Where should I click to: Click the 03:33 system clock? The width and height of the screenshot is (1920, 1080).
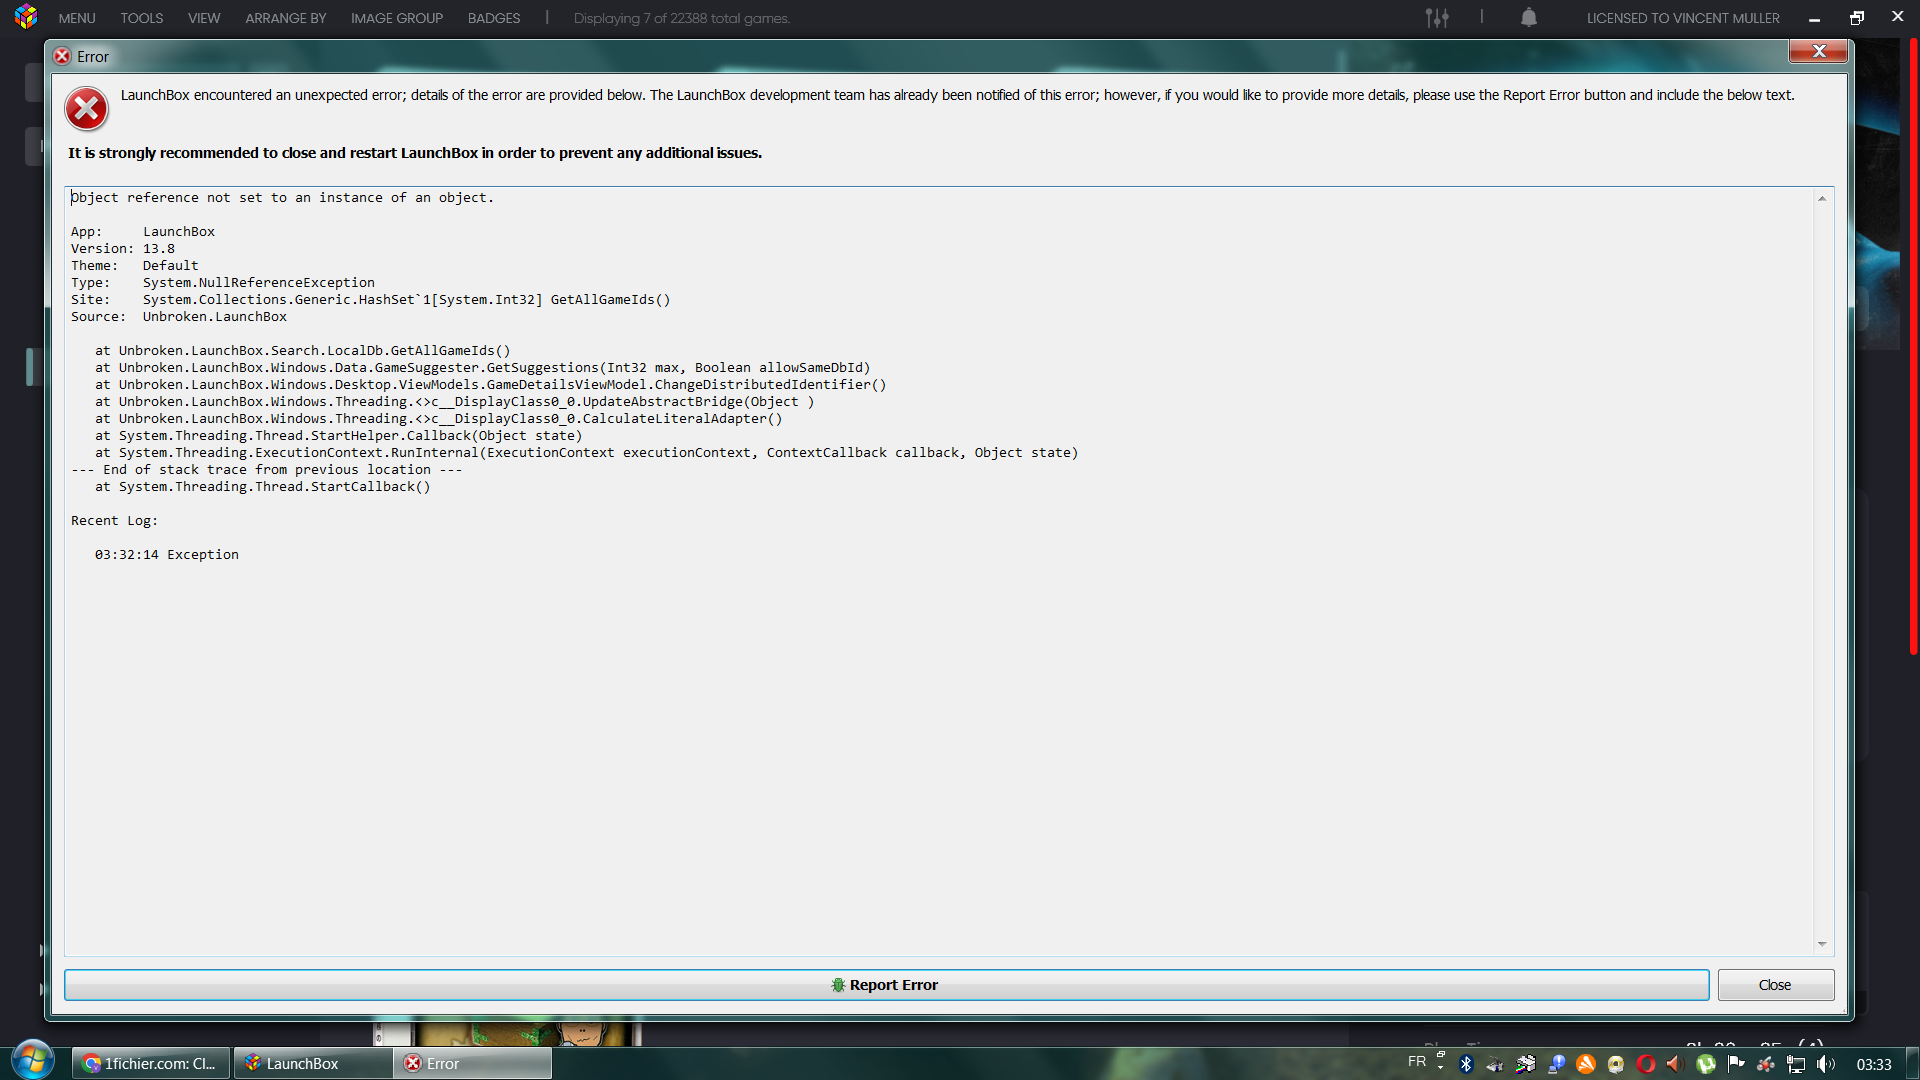point(1874,1065)
